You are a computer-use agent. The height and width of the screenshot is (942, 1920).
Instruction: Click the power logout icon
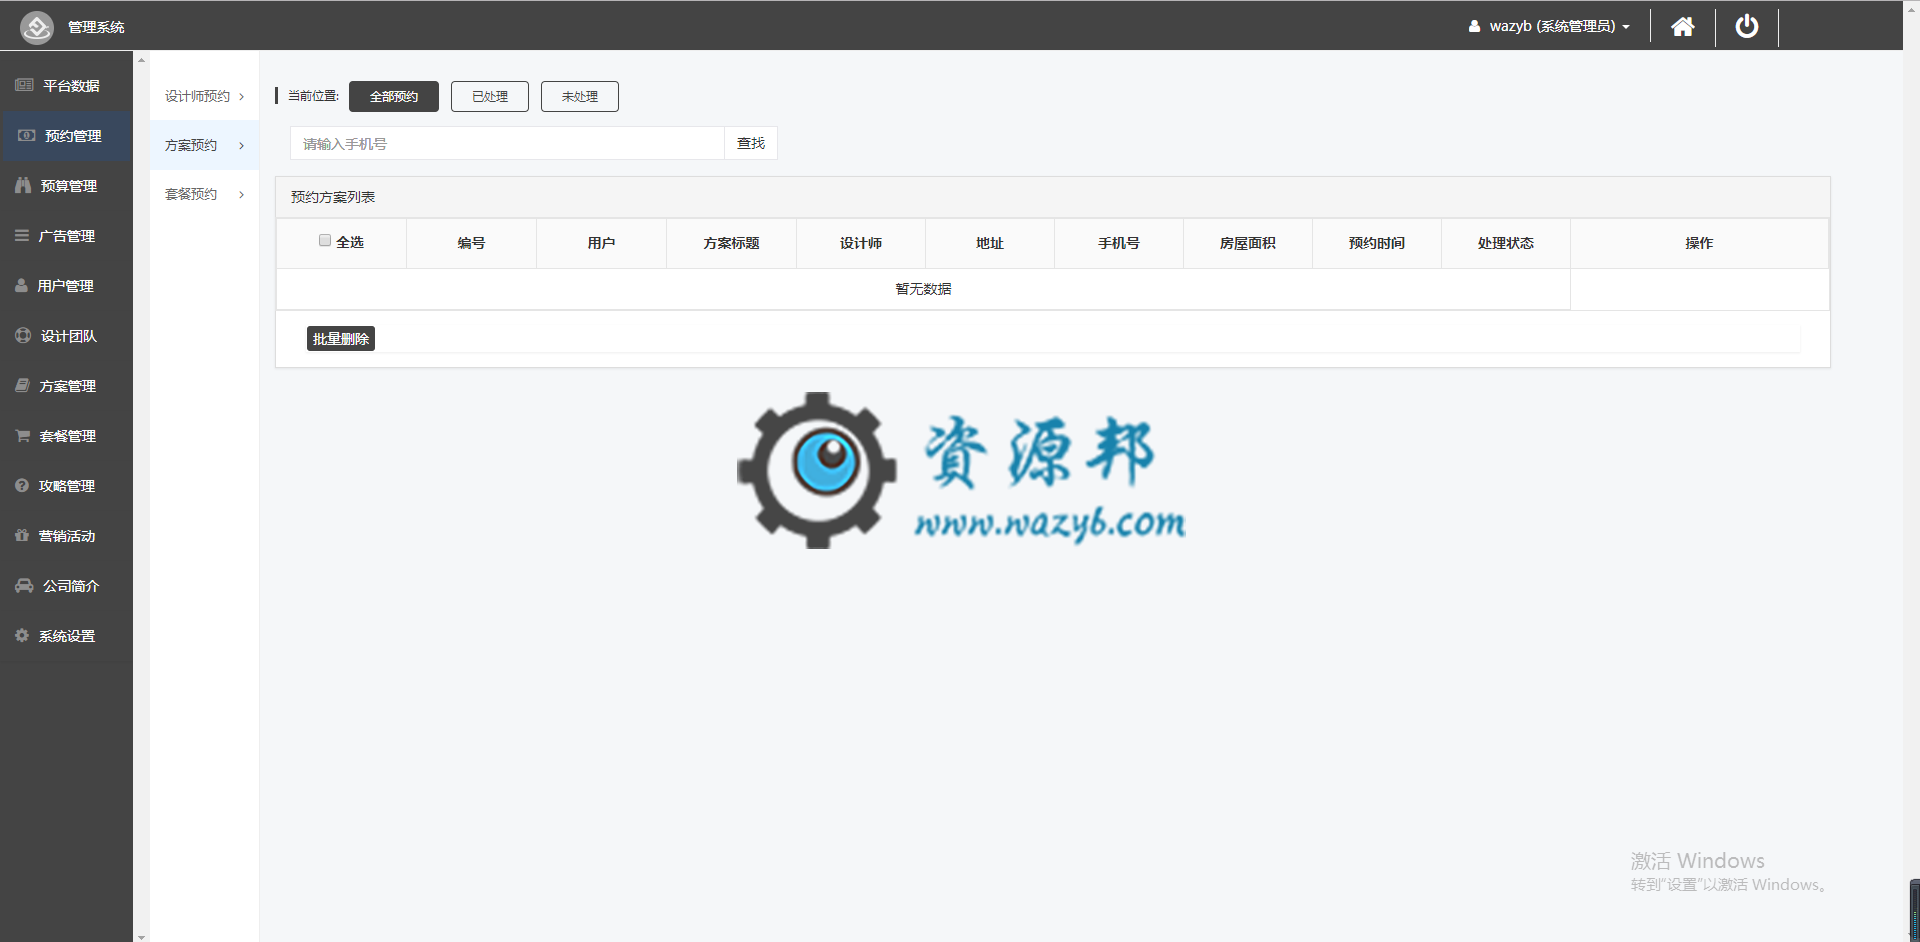pos(1747,26)
